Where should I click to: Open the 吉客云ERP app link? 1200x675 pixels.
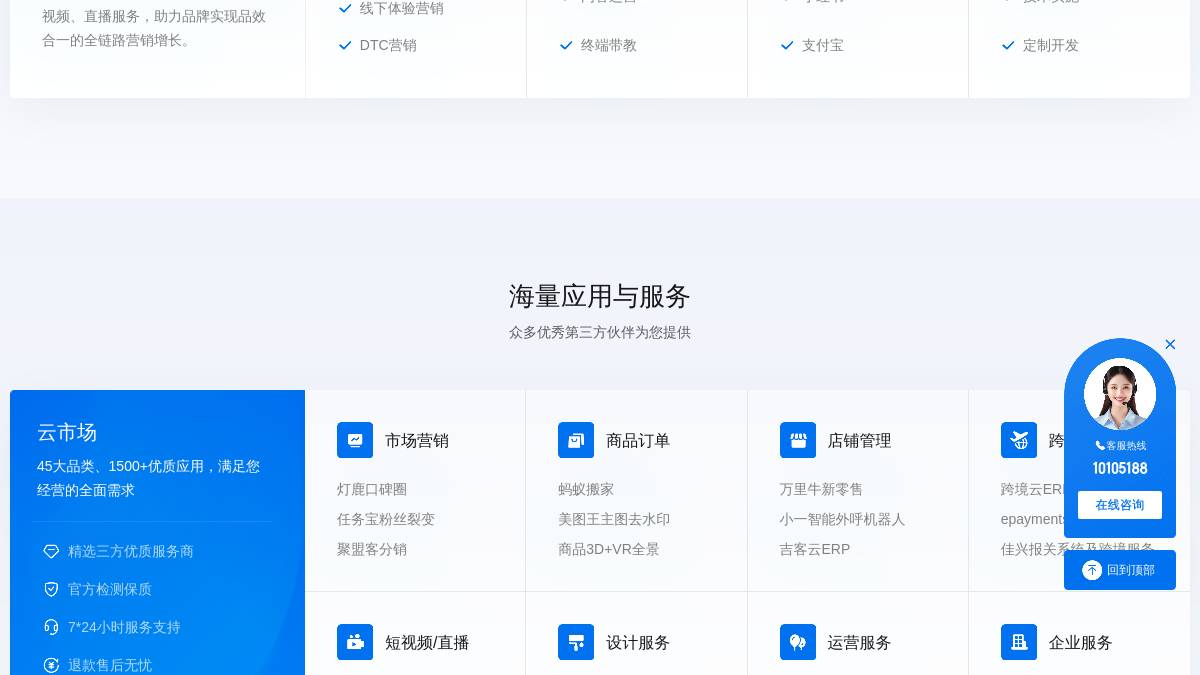[815, 549]
